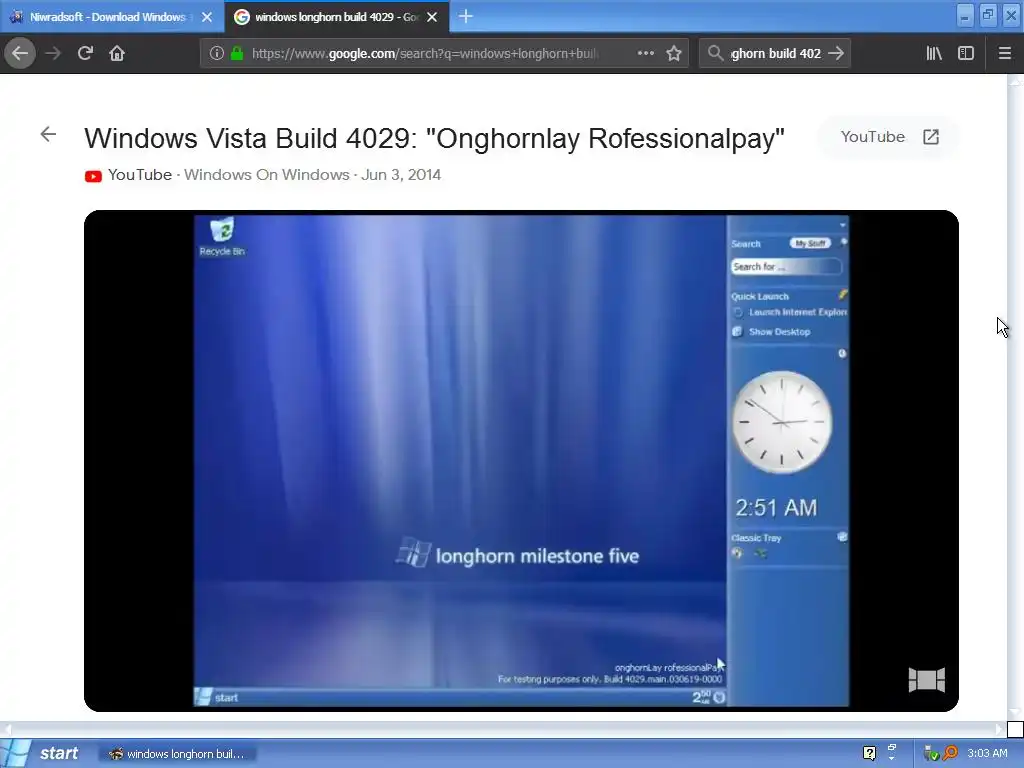Open the Firefox hamburger menu

[1005, 54]
